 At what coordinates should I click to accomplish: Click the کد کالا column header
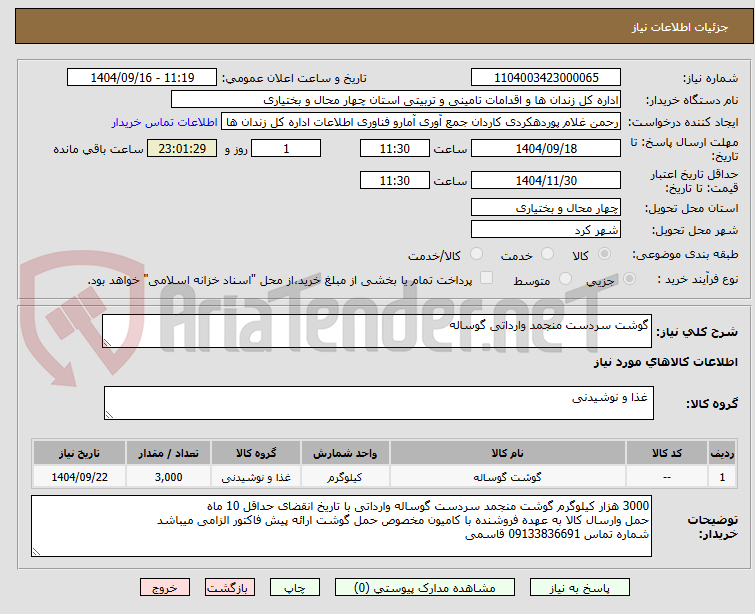coord(667,453)
